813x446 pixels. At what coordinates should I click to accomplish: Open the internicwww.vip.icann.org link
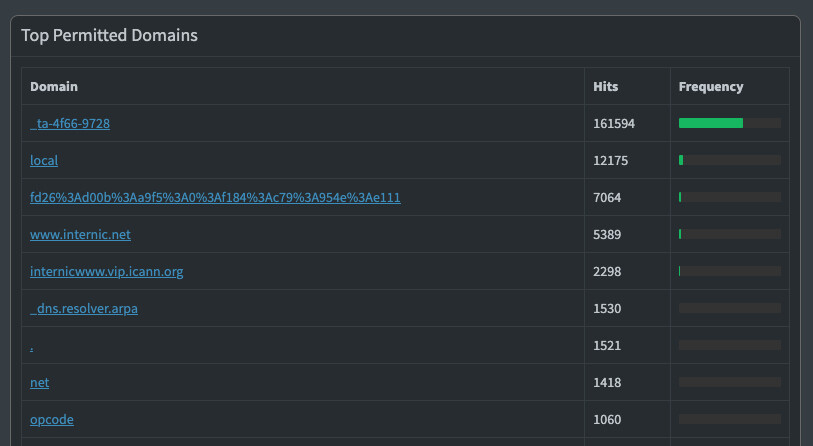(106, 271)
